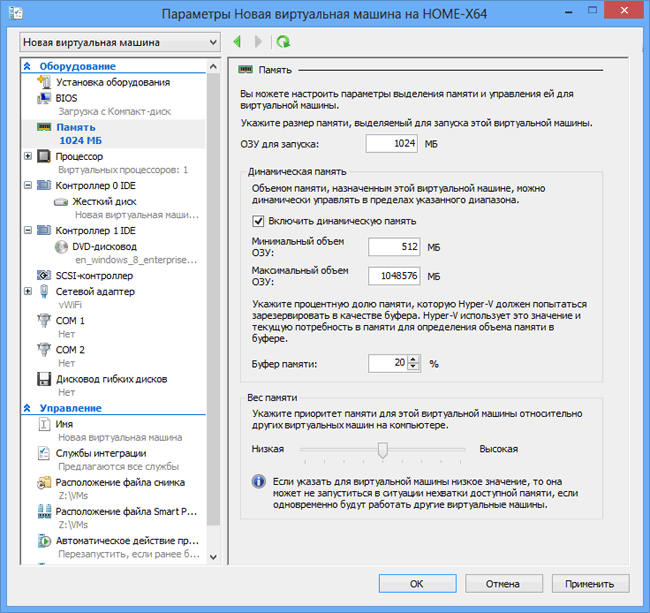Screen dimensions: 650x613
Task: Click the SCSI-контроллер icon
Action: (x=44, y=275)
